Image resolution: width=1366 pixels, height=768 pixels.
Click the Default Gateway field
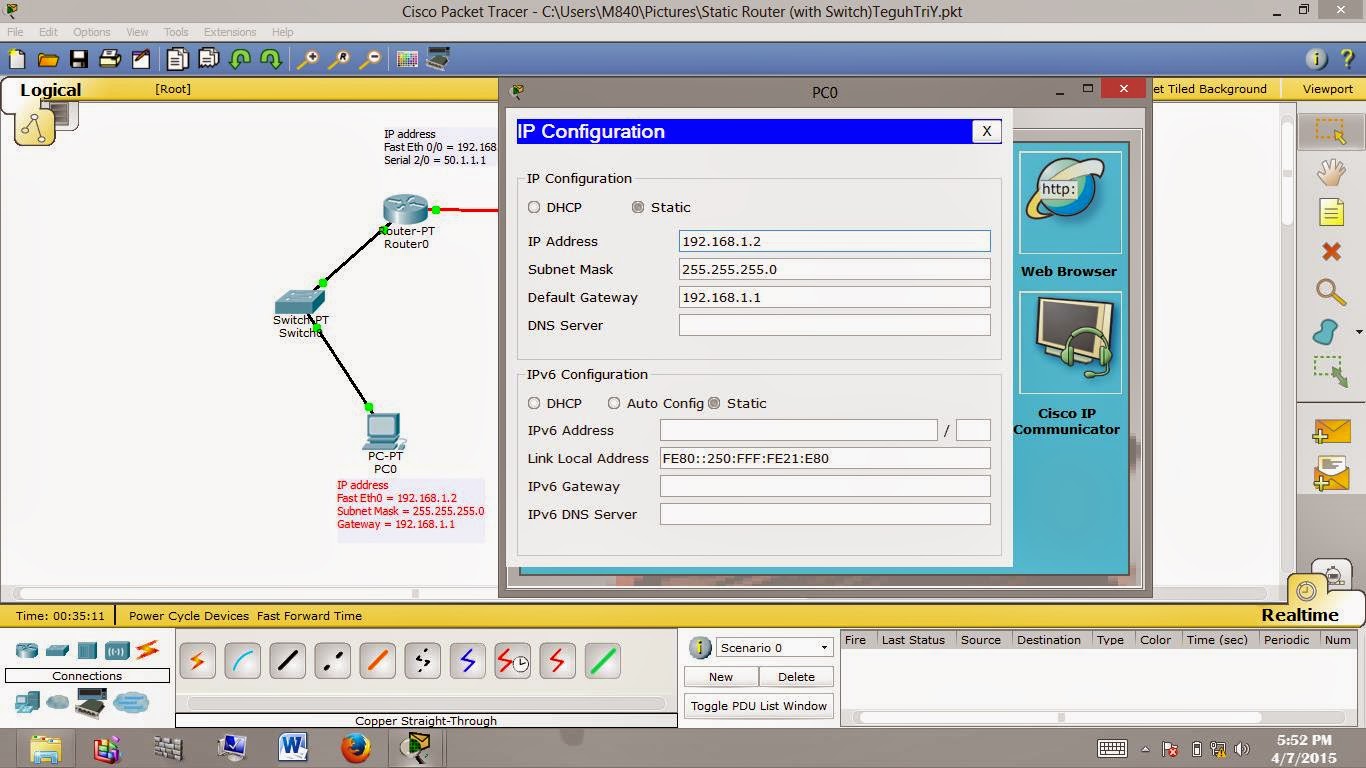click(834, 297)
